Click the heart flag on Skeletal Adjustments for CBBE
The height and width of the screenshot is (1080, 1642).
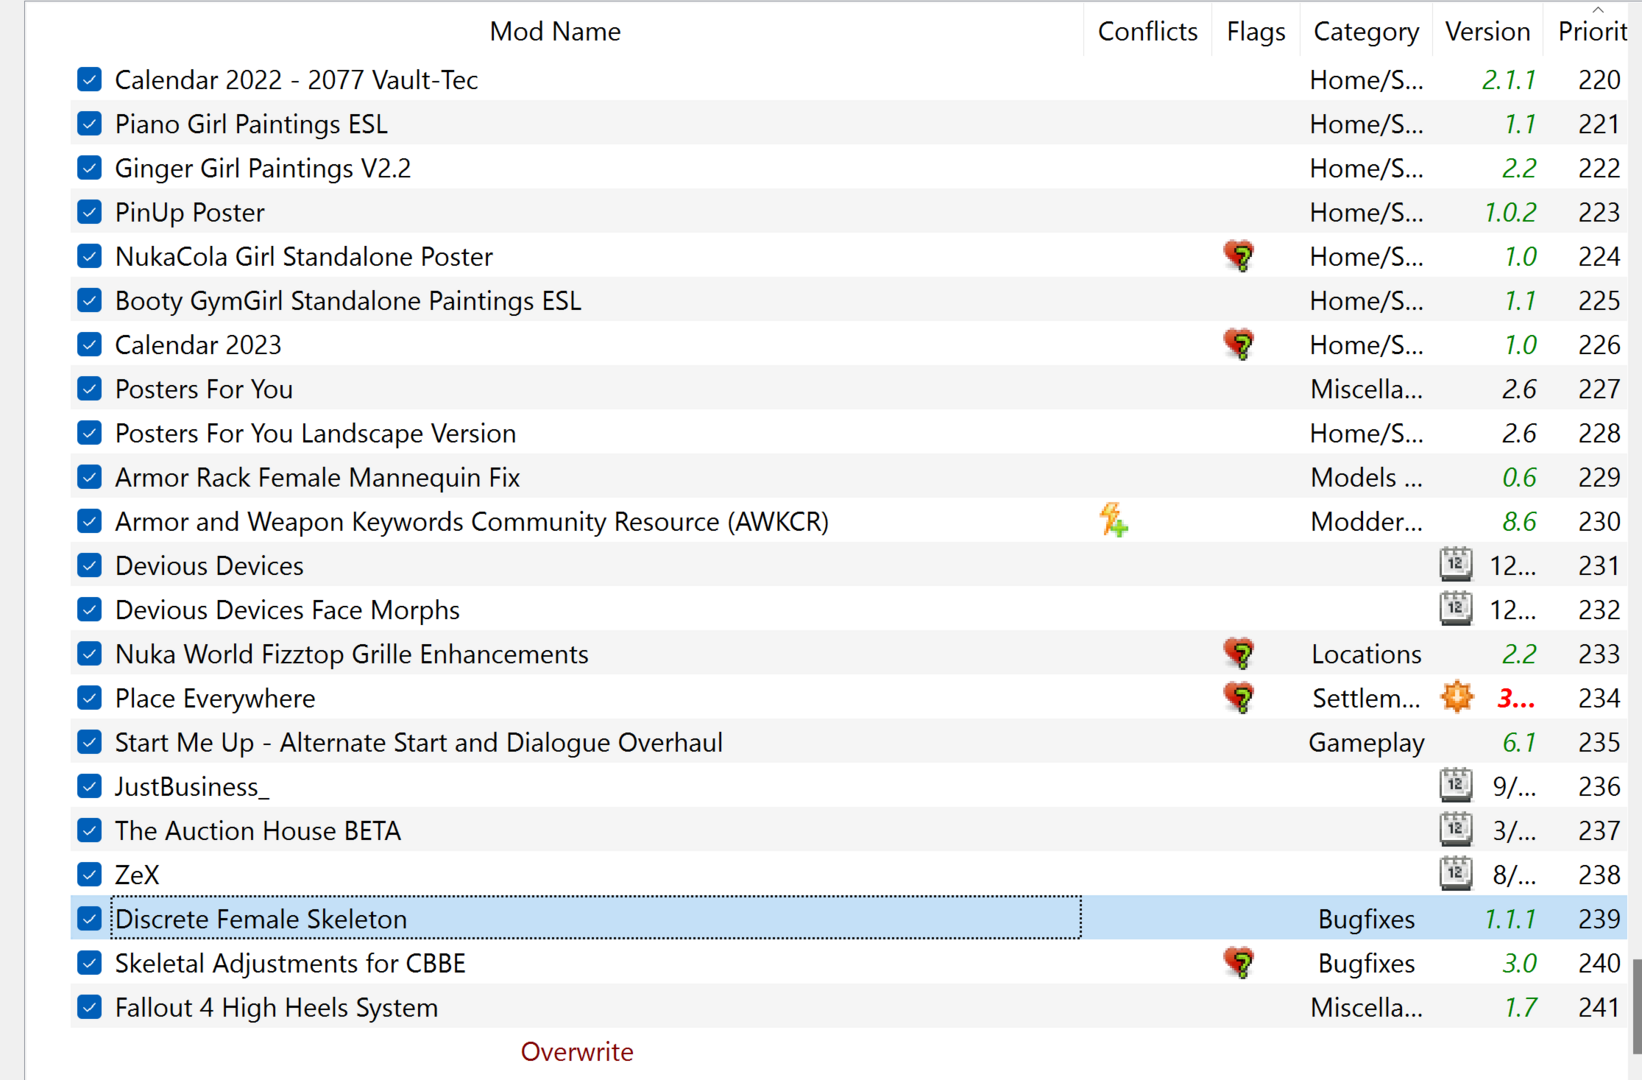pyautogui.click(x=1239, y=962)
